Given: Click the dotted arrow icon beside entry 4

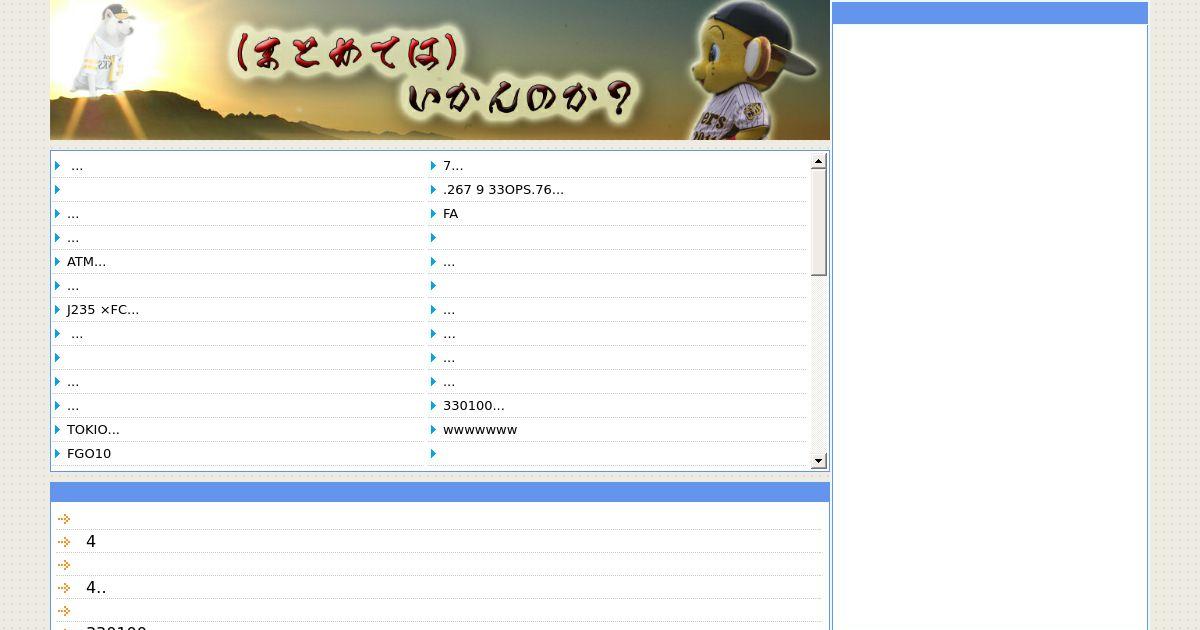Looking at the screenshot, I should click(x=64, y=542).
